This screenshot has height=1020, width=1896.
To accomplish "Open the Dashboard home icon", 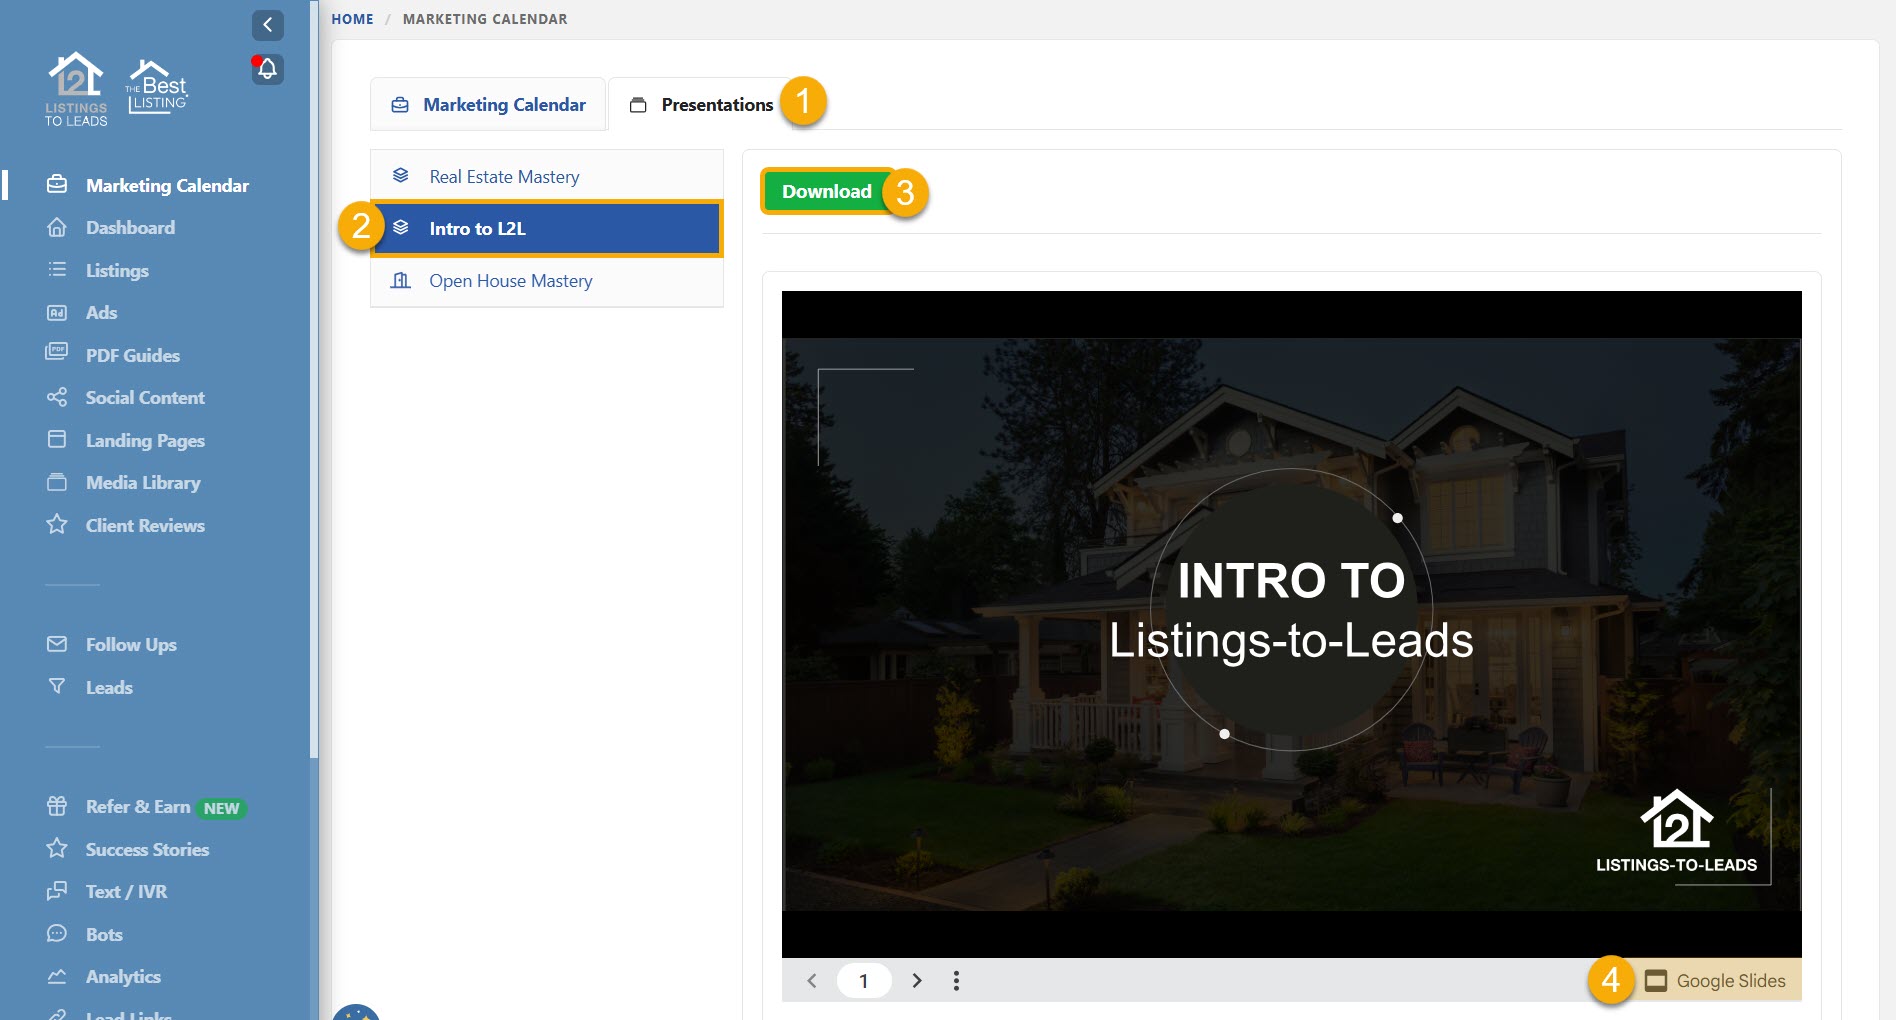I will tap(57, 228).
